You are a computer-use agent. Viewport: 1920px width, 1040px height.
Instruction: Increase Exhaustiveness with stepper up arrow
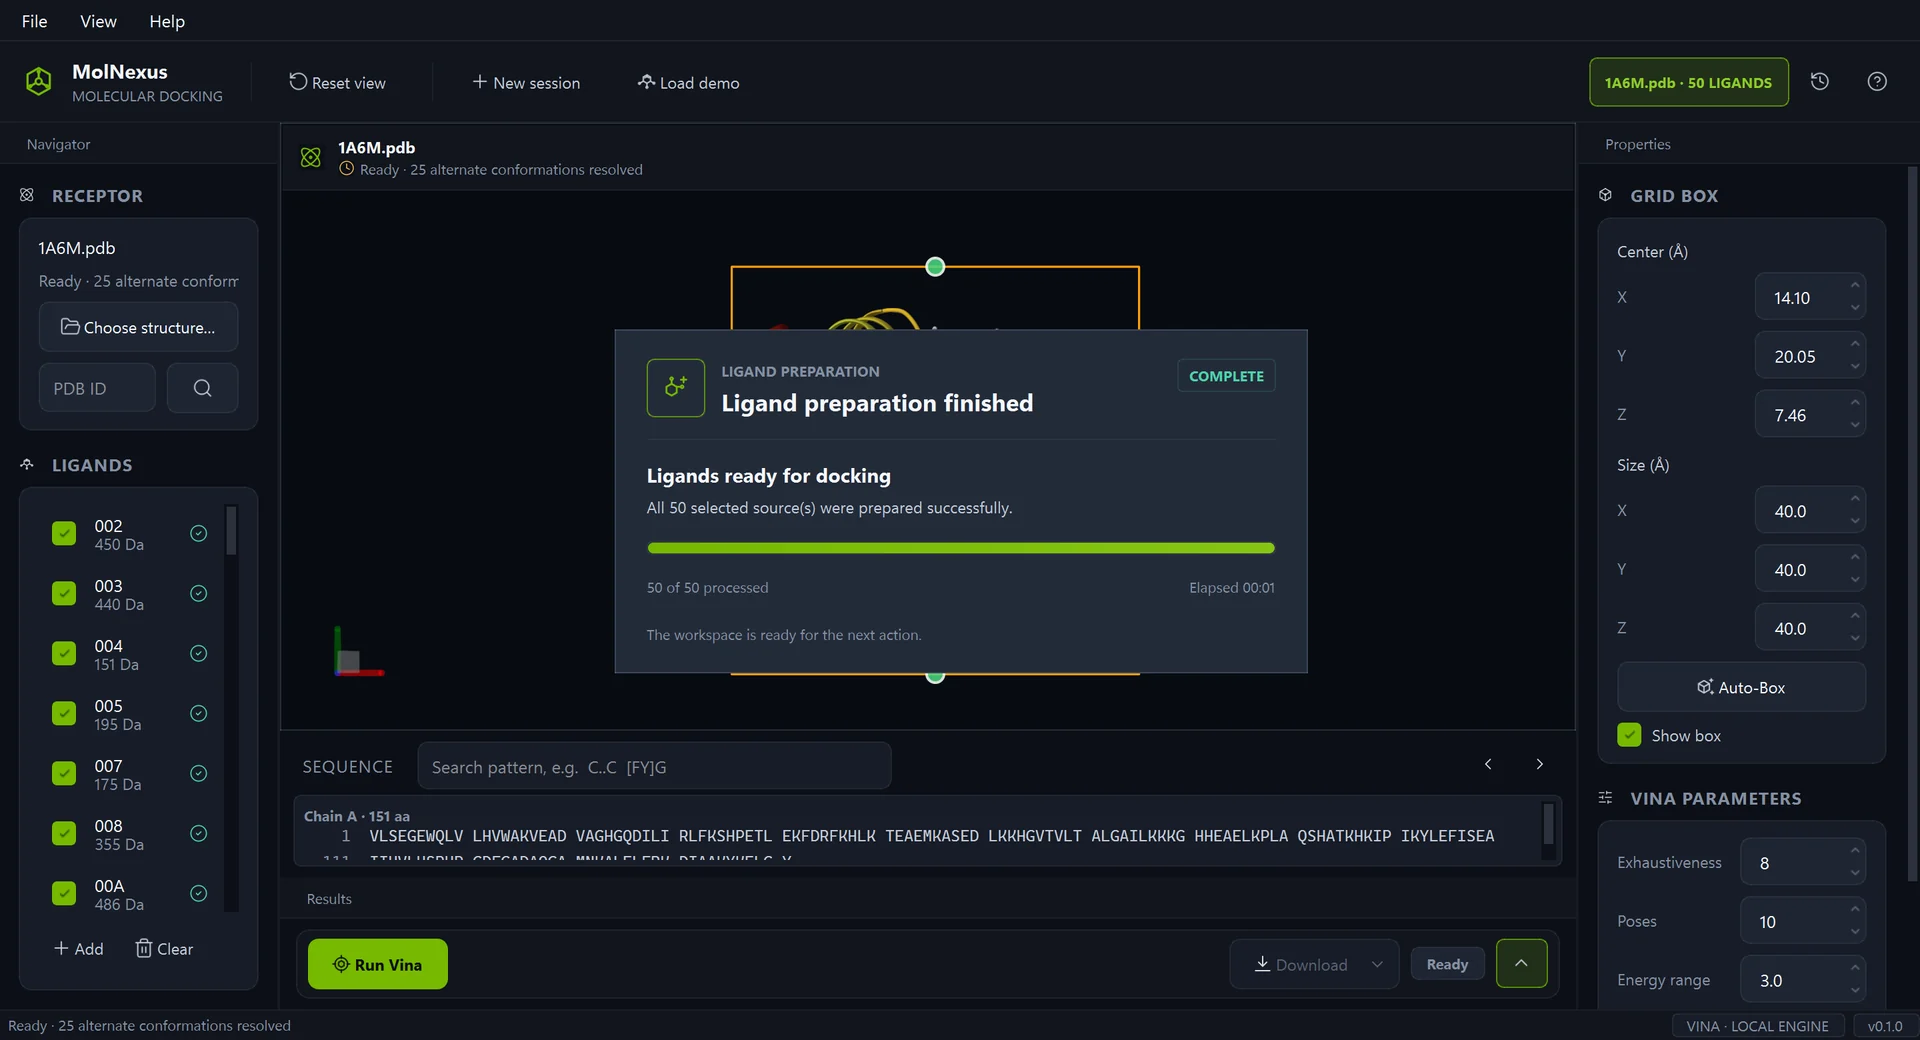tap(1855, 851)
